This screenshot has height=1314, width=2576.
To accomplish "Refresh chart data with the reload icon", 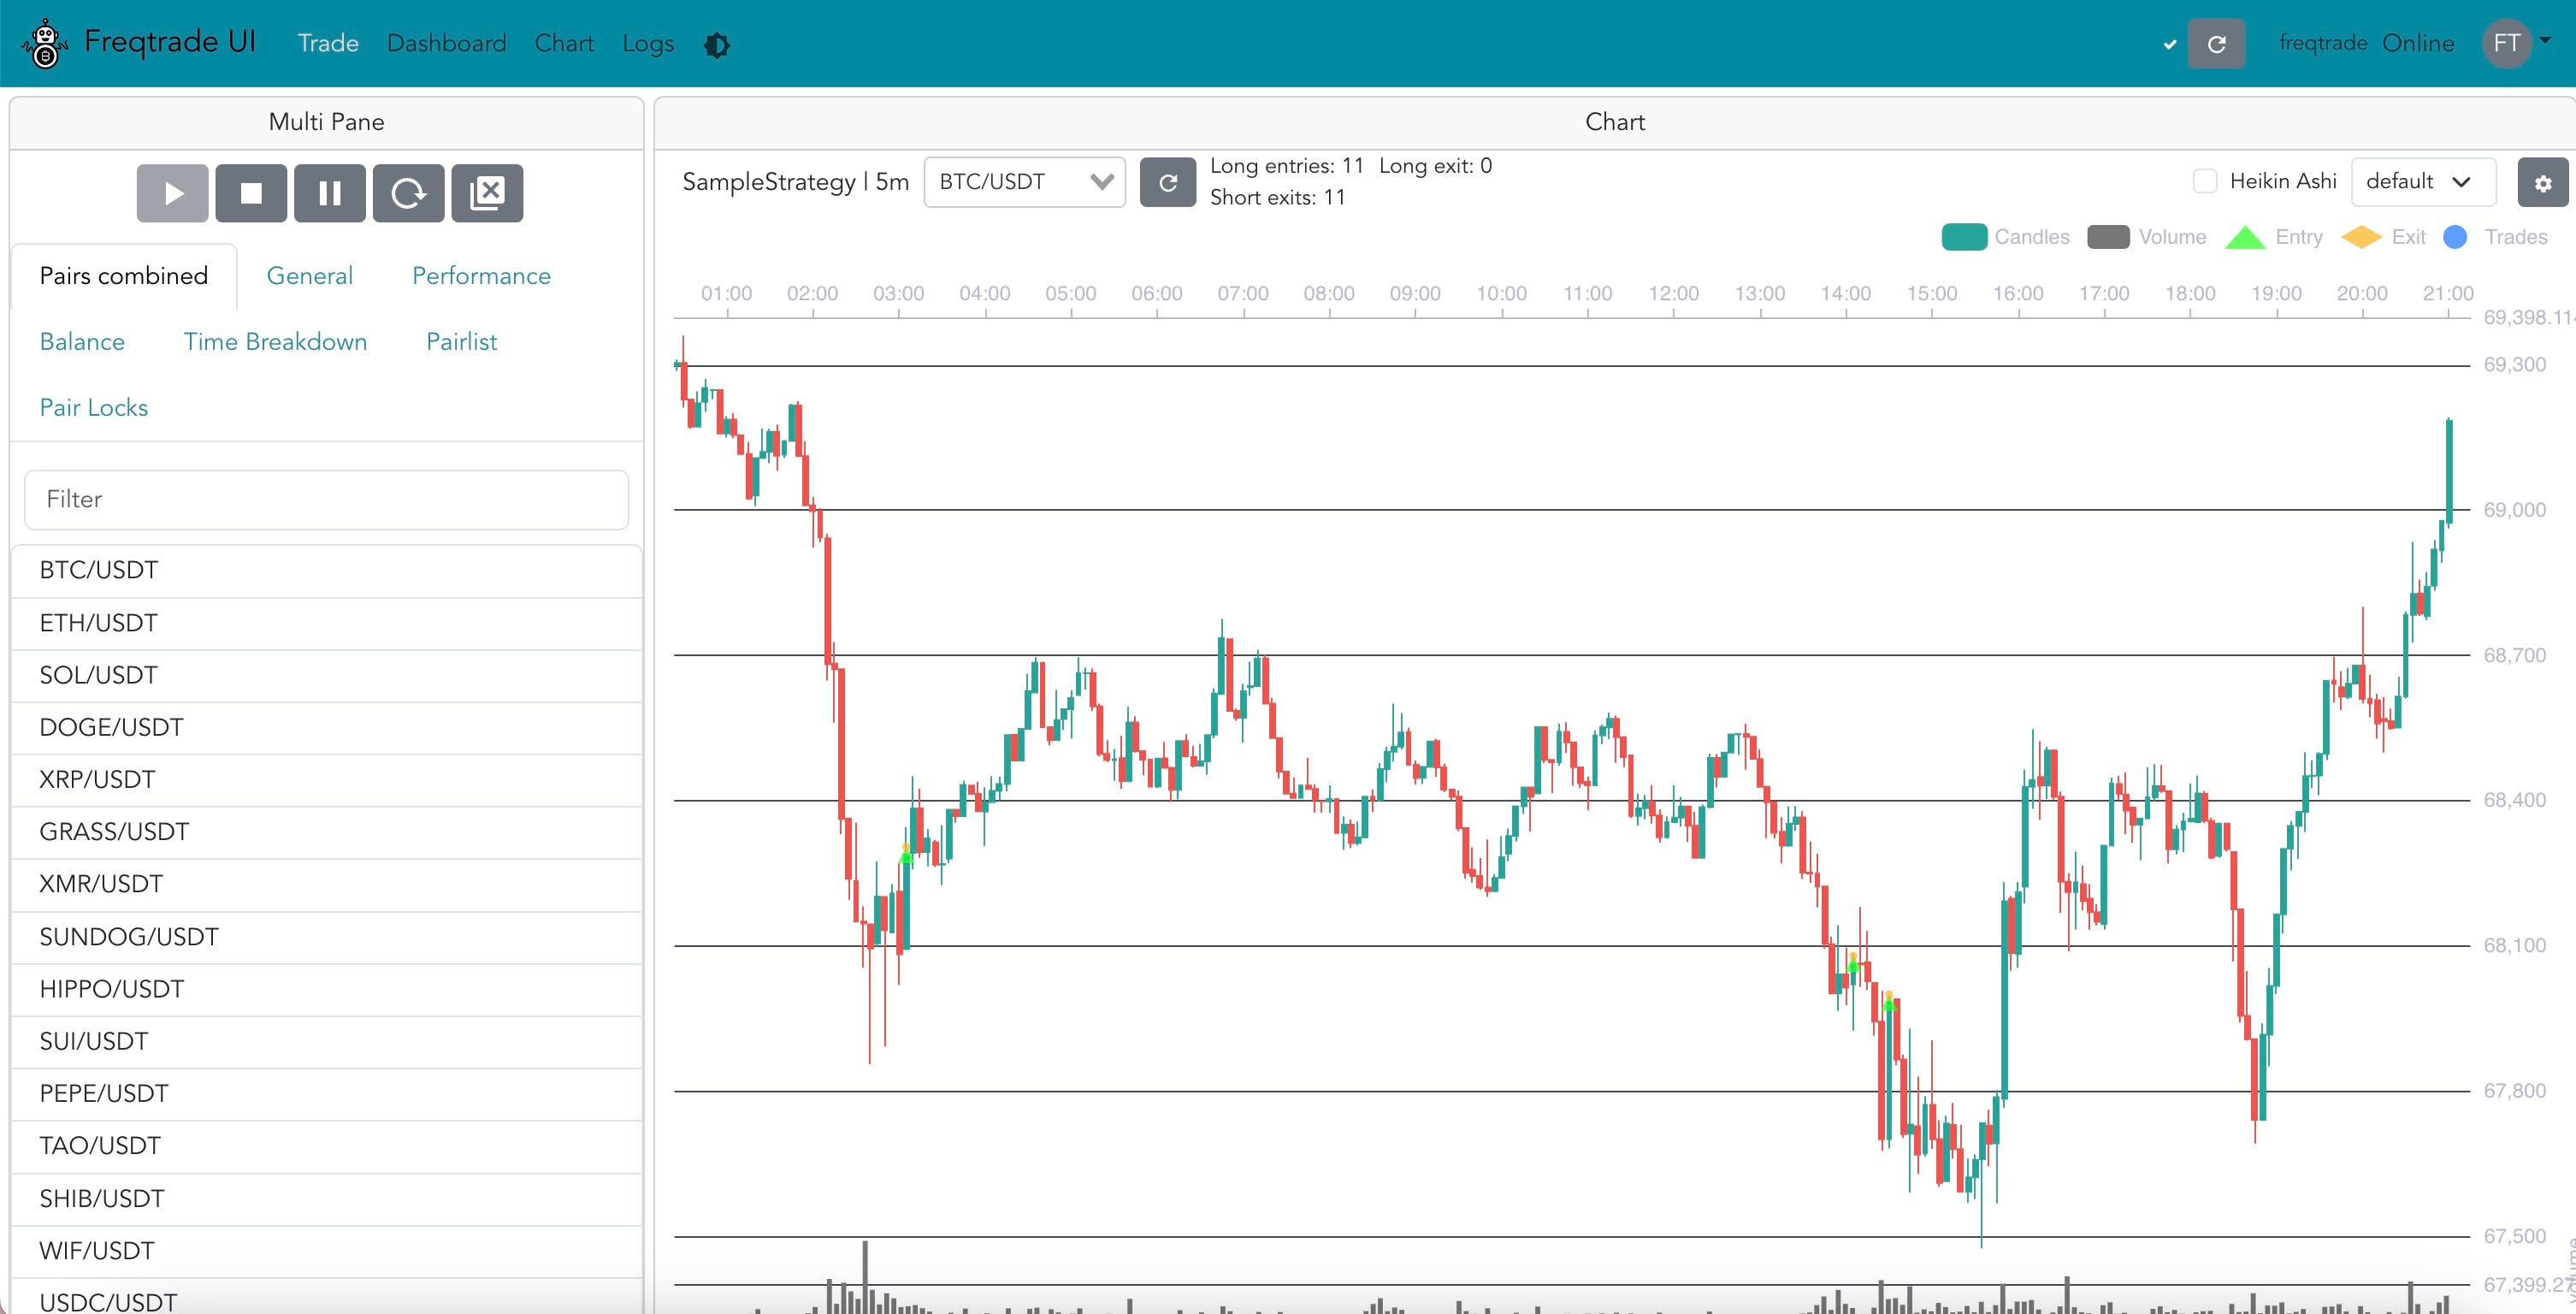I will pos(1168,182).
